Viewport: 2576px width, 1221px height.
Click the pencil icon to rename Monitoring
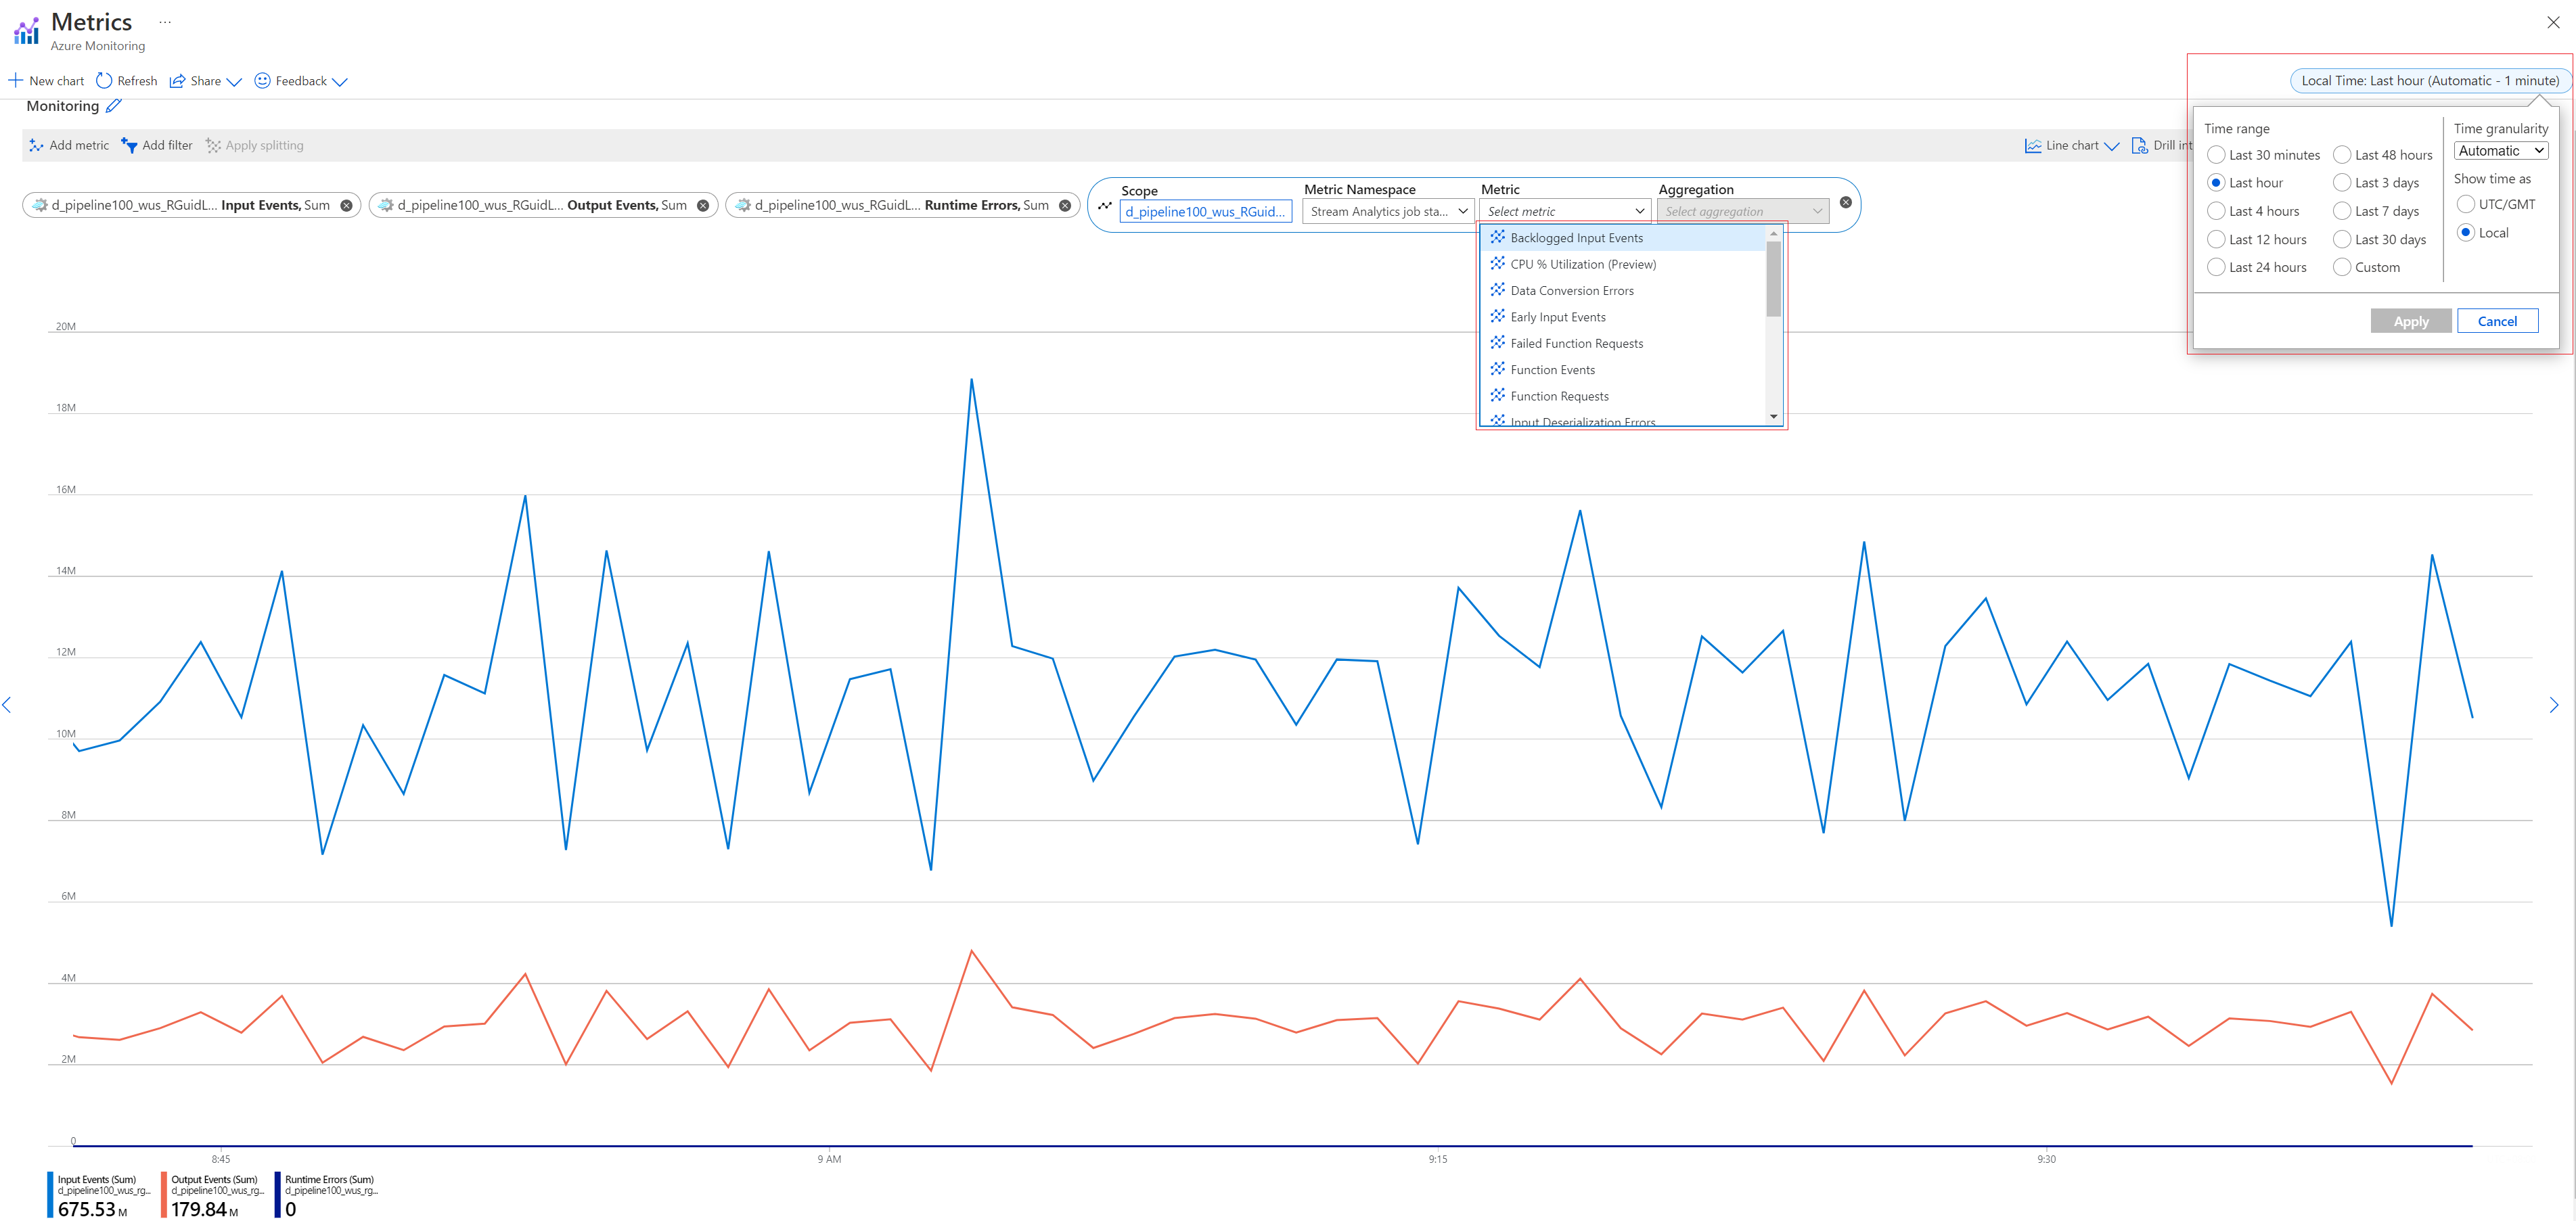114,106
